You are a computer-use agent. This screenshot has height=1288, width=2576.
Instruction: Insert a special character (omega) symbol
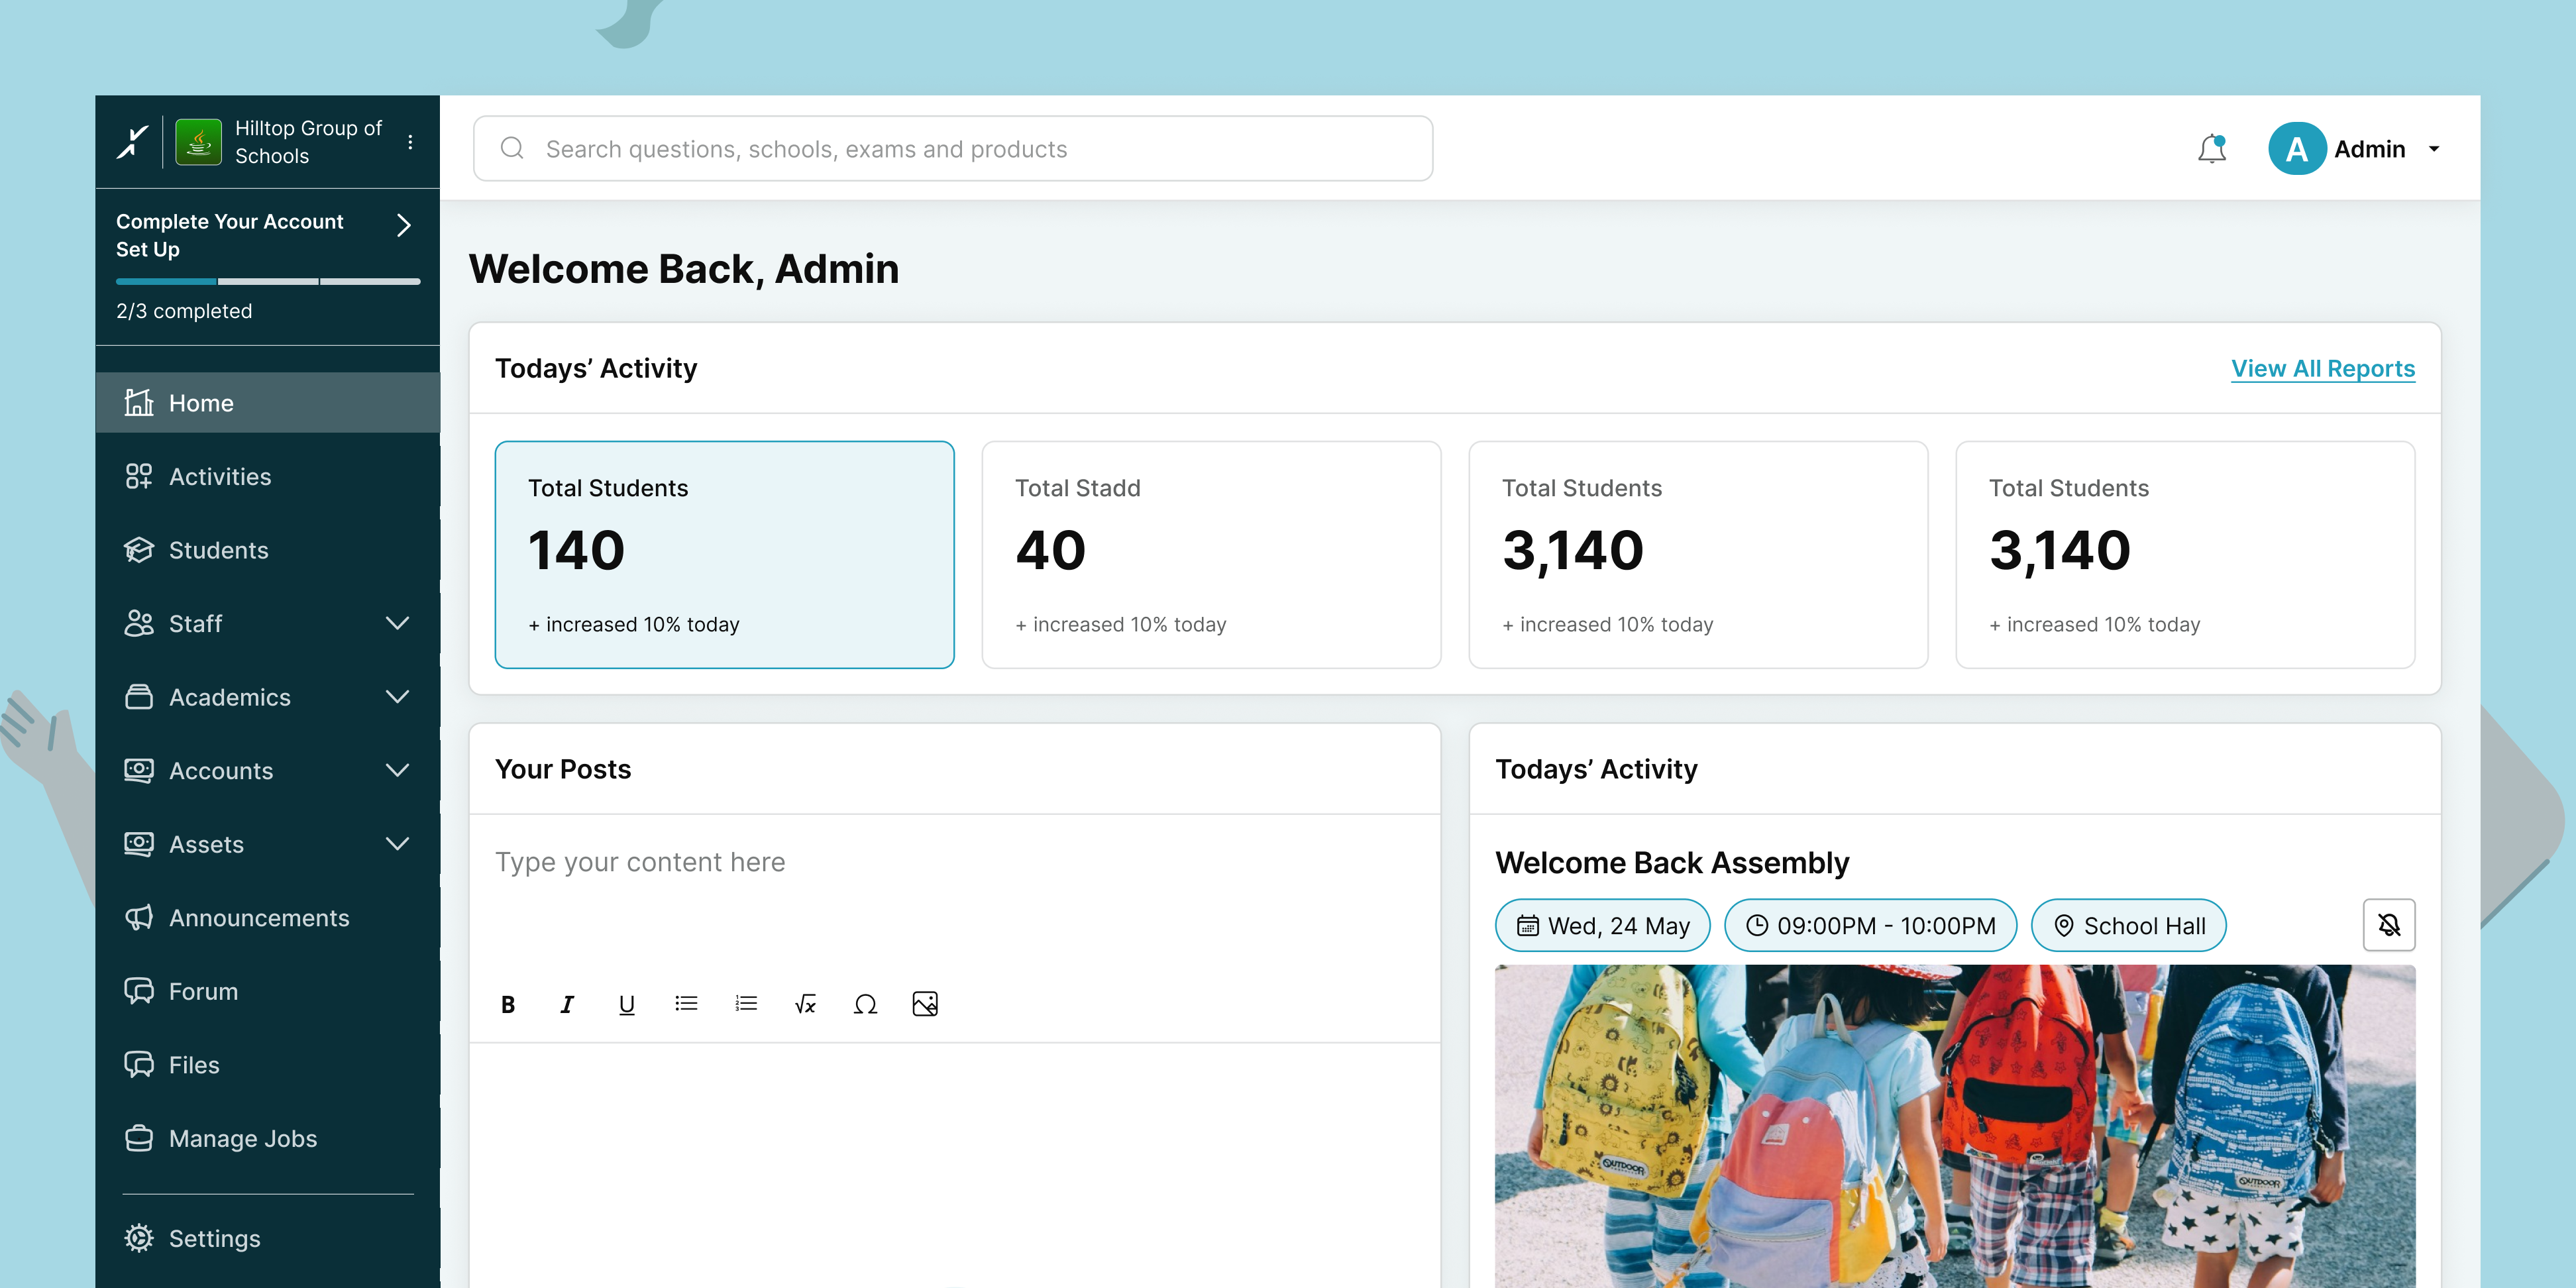click(x=865, y=1004)
